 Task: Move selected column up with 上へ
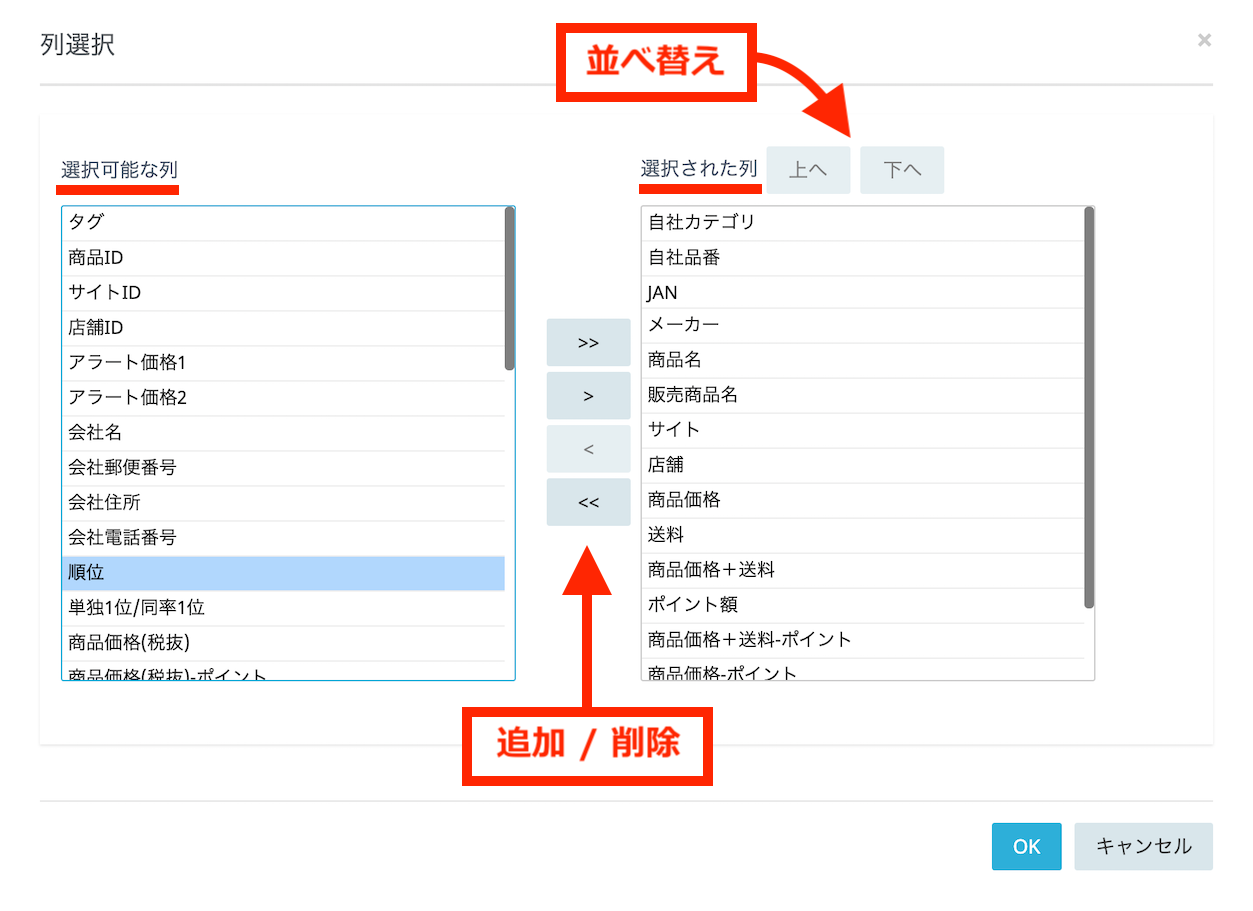(x=808, y=170)
